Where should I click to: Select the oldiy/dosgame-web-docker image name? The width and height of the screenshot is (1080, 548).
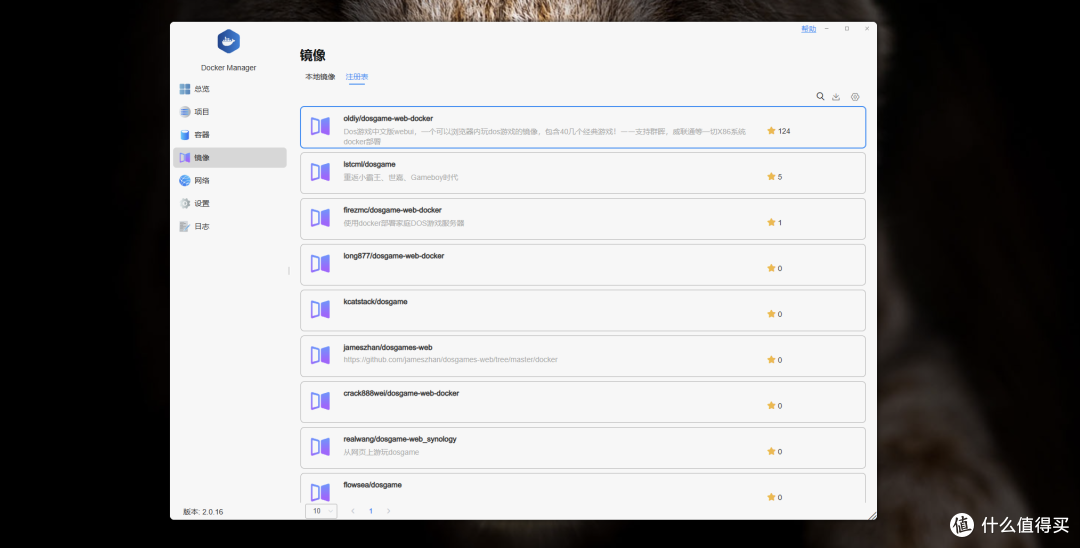(388, 118)
